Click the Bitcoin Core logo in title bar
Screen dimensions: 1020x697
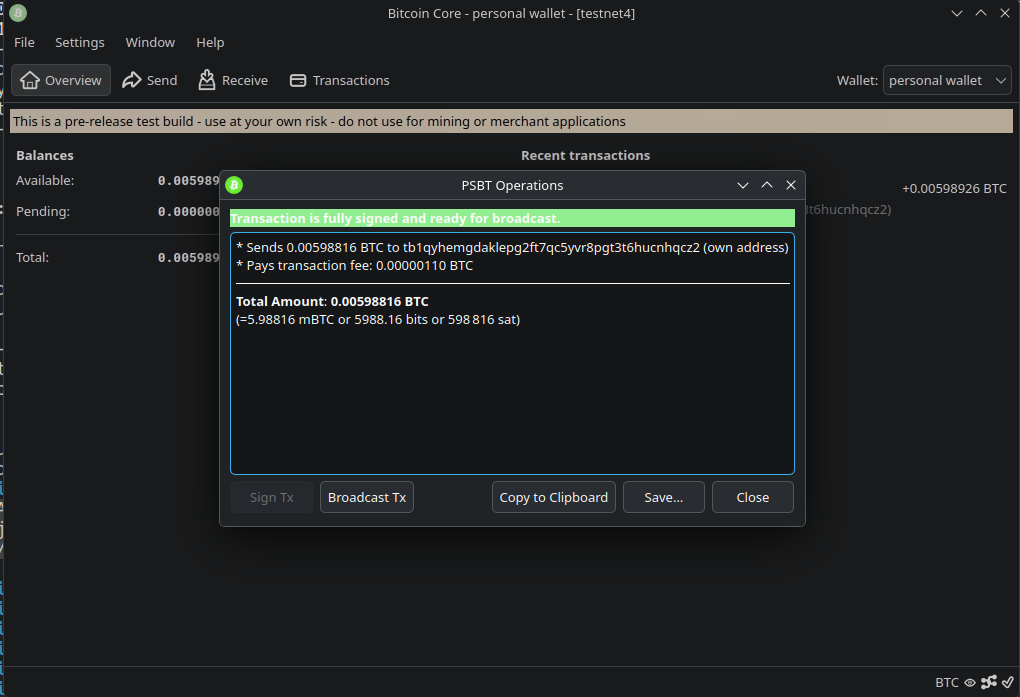click(18, 13)
